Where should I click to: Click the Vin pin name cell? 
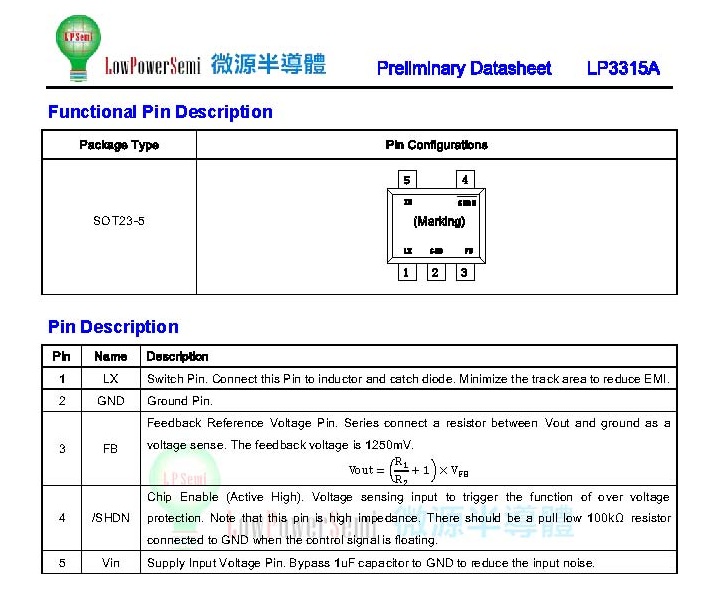tap(110, 563)
